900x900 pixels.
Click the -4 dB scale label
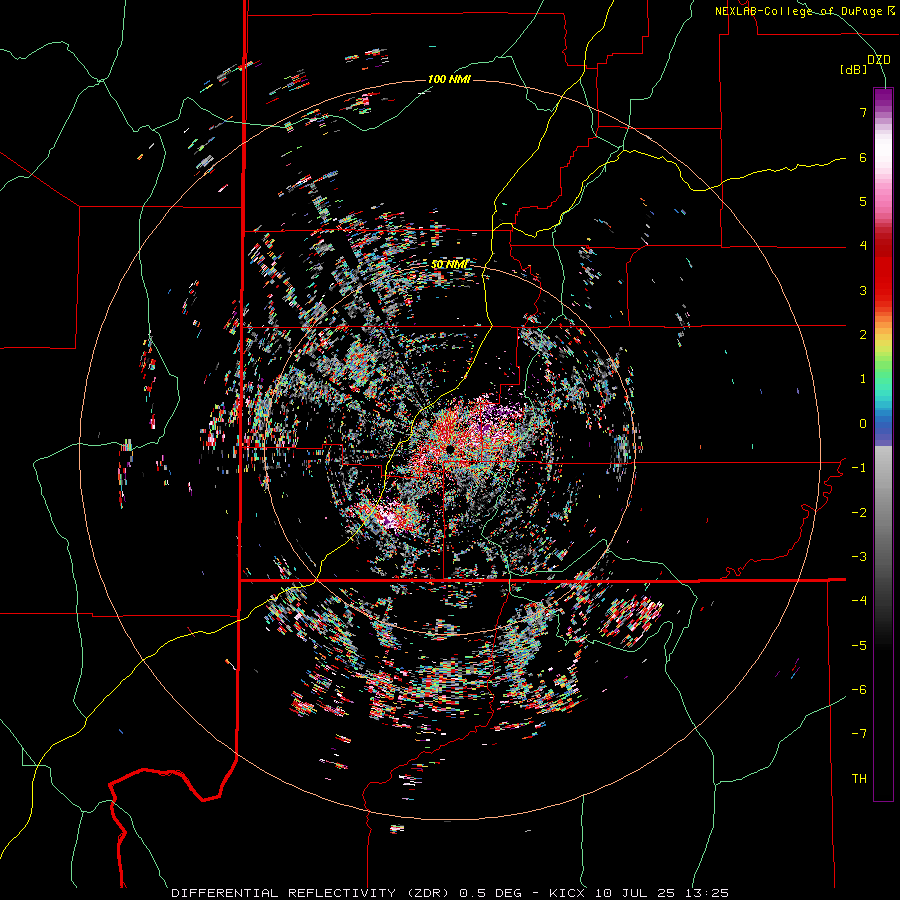pyautogui.click(x=859, y=601)
